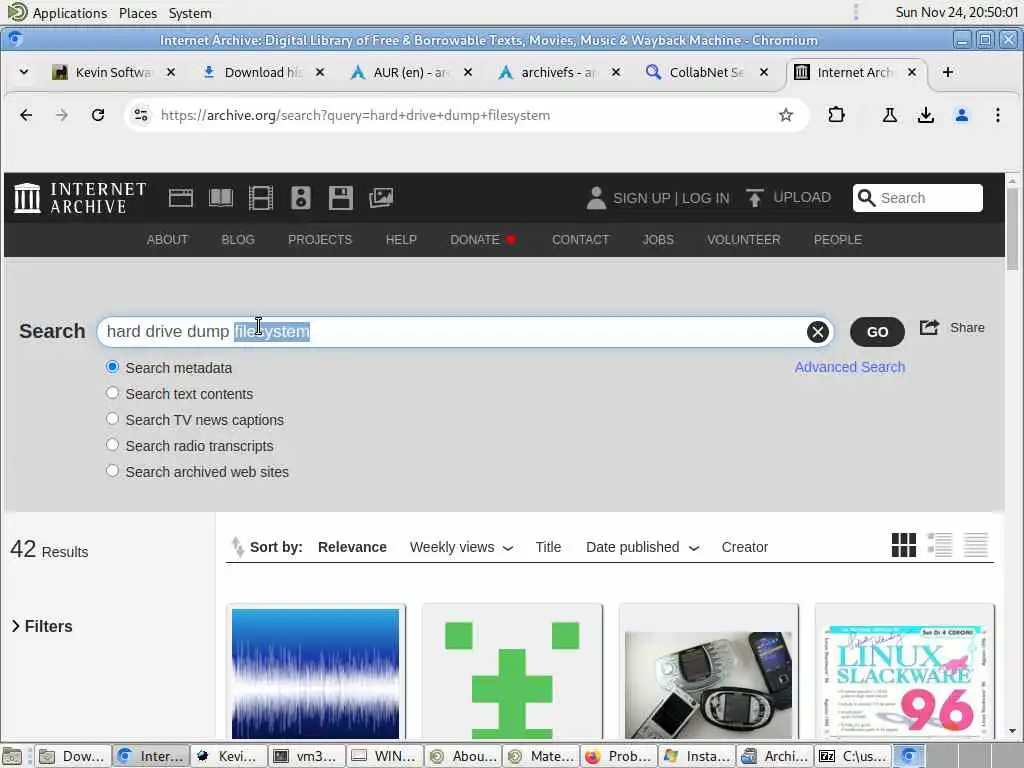This screenshot has height=768, width=1024.
Task: Click the page vertical scrollbar thumb
Action: point(1012,228)
